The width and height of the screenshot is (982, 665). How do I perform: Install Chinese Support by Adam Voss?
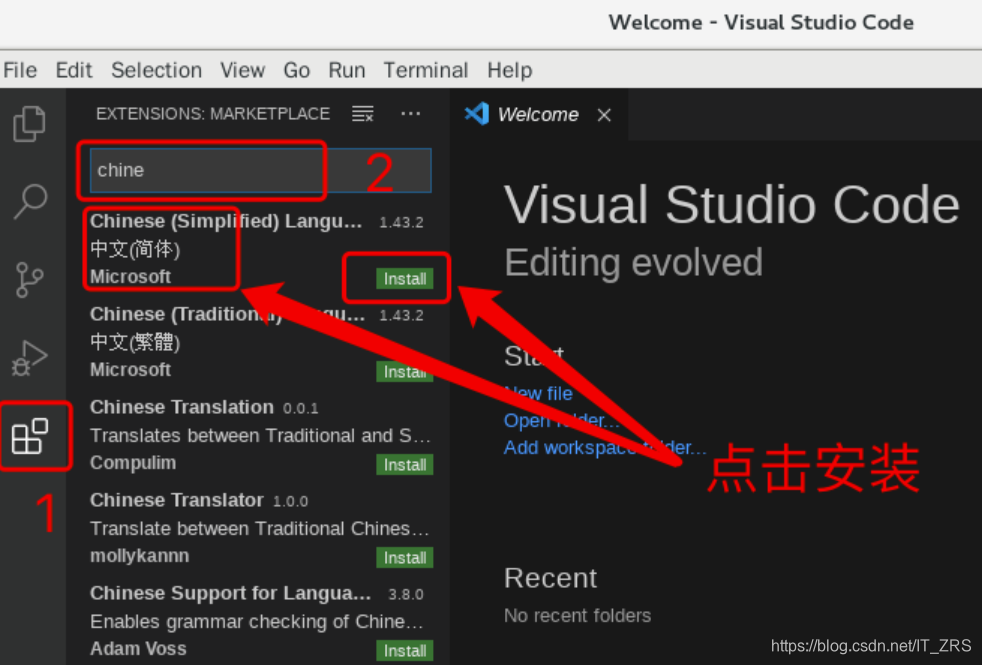[x=405, y=651]
